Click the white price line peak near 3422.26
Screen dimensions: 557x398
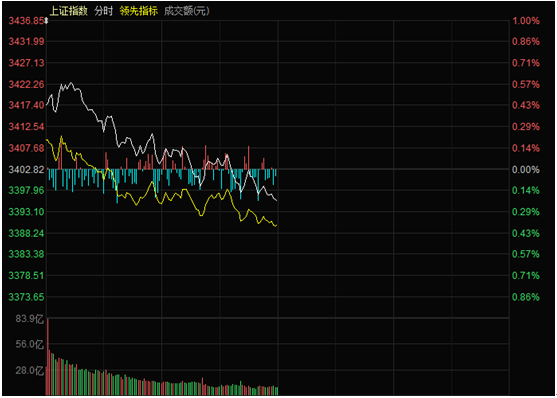[x=71, y=83]
